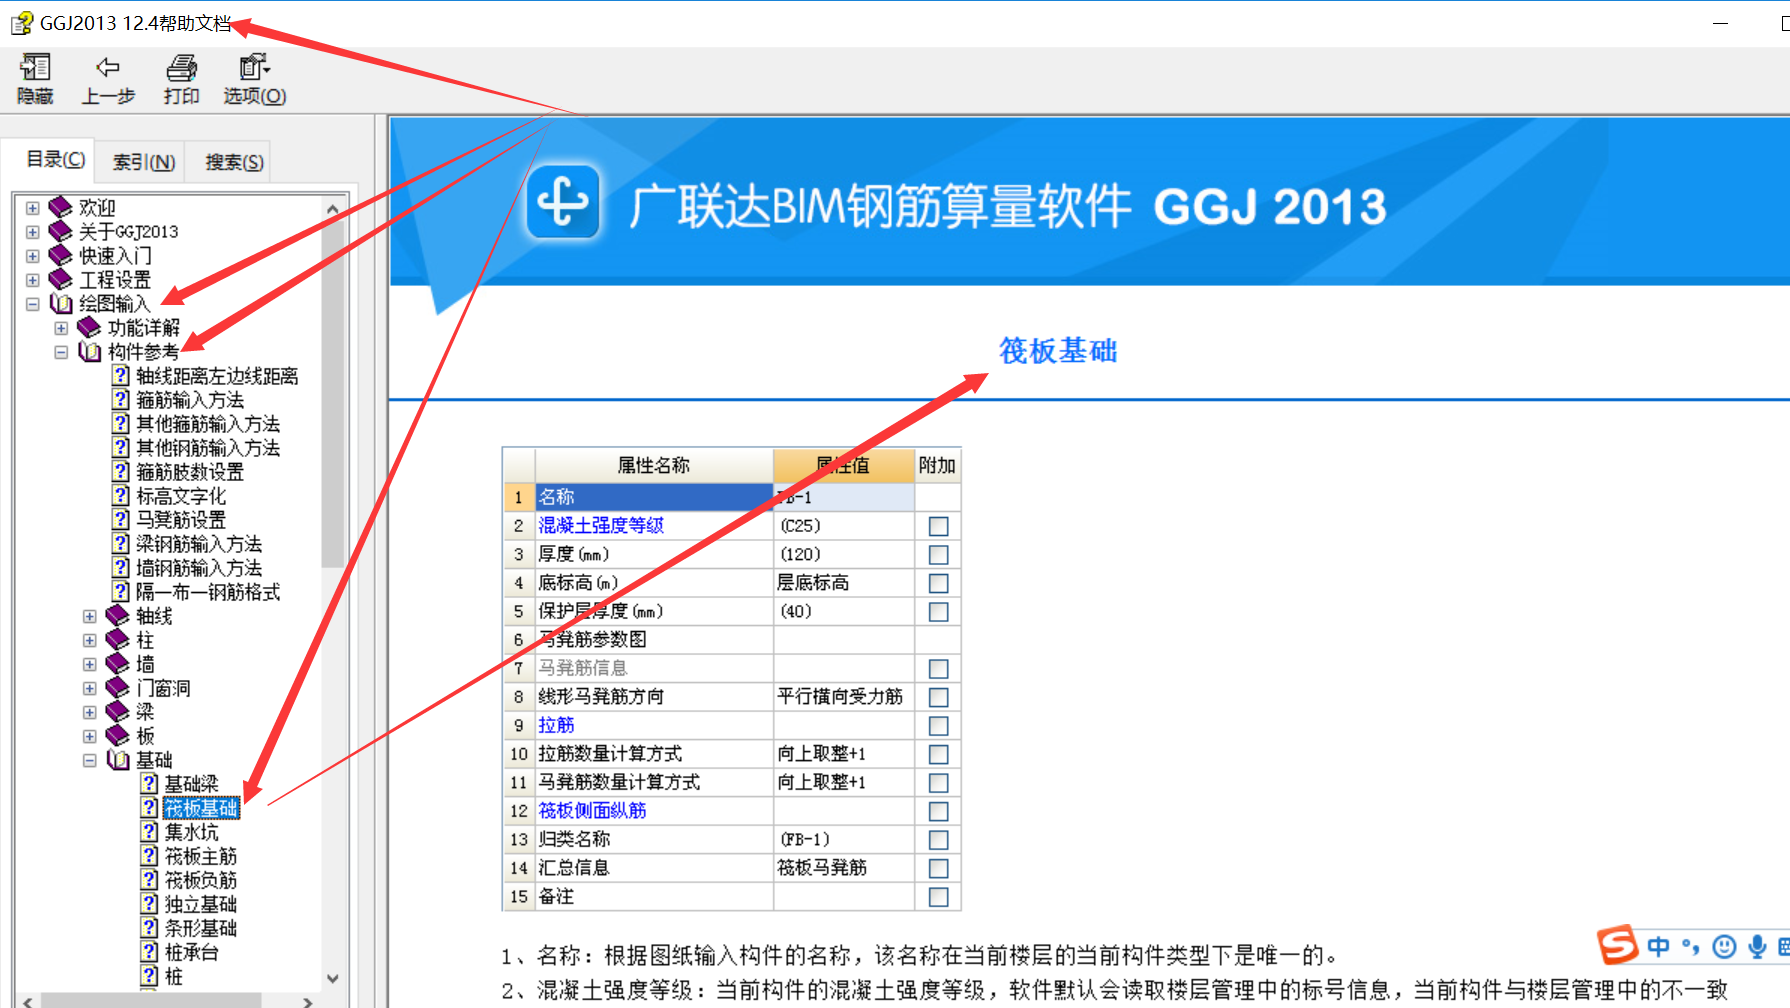Click the 隐藏 (Hide) toolbar icon
1790x1008 pixels.
click(35, 68)
